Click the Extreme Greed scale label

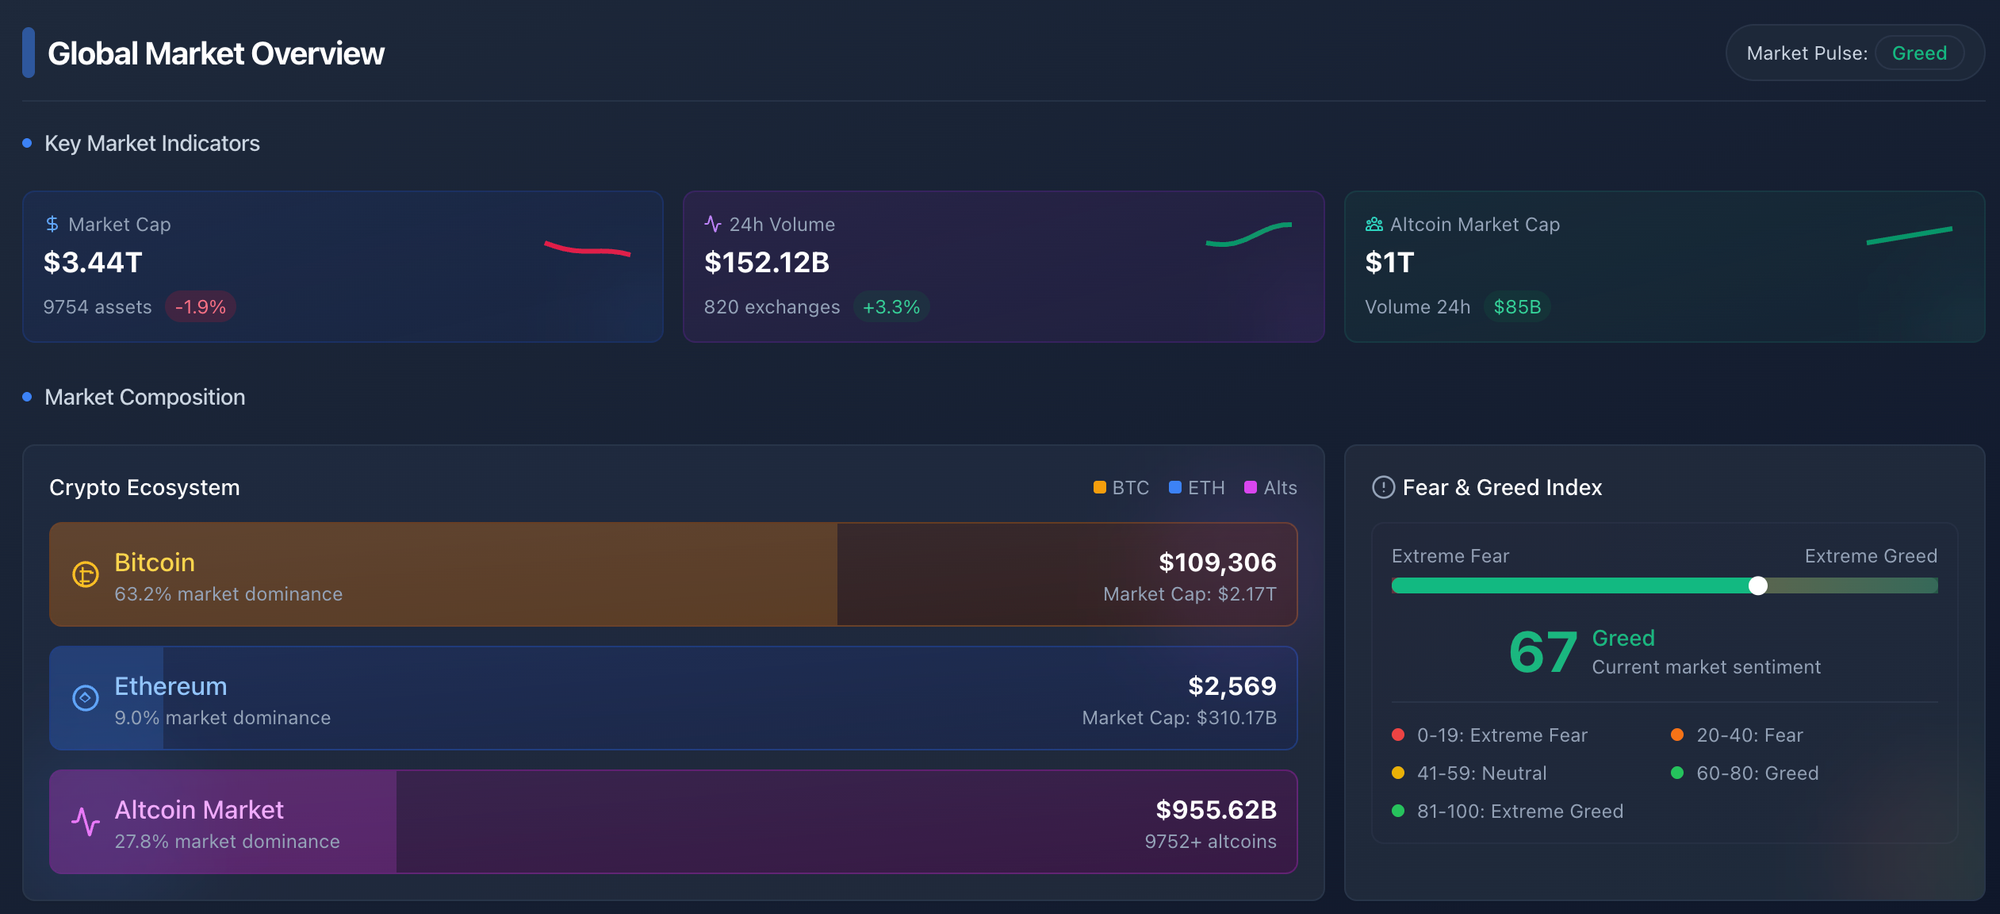[x=1871, y=556]
